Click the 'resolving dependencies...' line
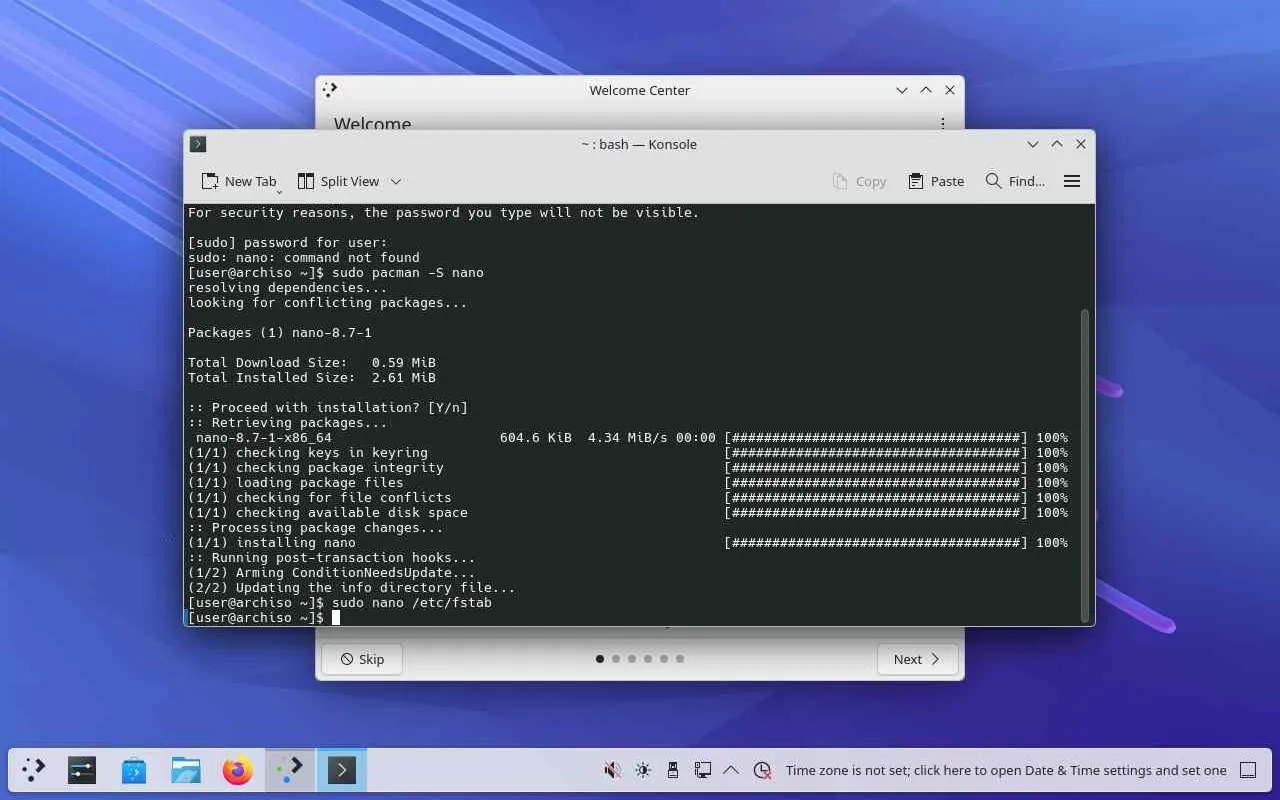Viewport: 1280px width, 800px height. [x=288, y=287]
